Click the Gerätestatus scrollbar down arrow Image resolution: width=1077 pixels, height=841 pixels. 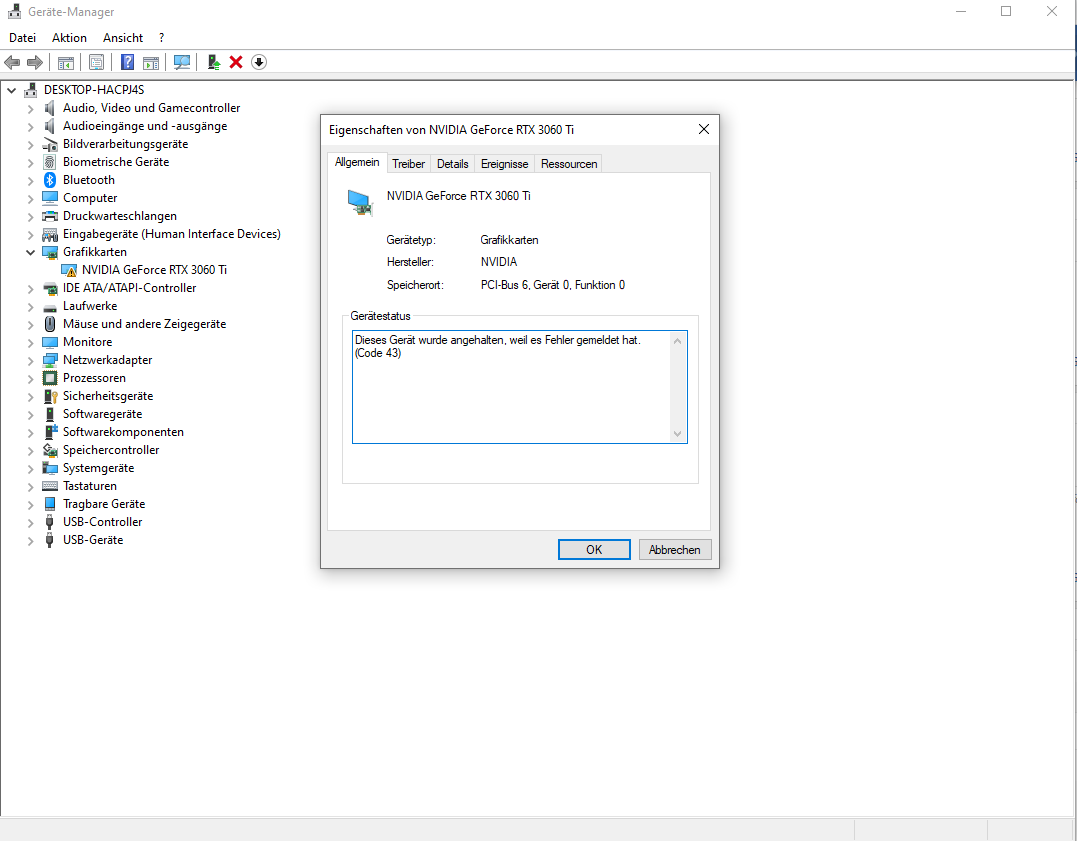tap(679, 435)
